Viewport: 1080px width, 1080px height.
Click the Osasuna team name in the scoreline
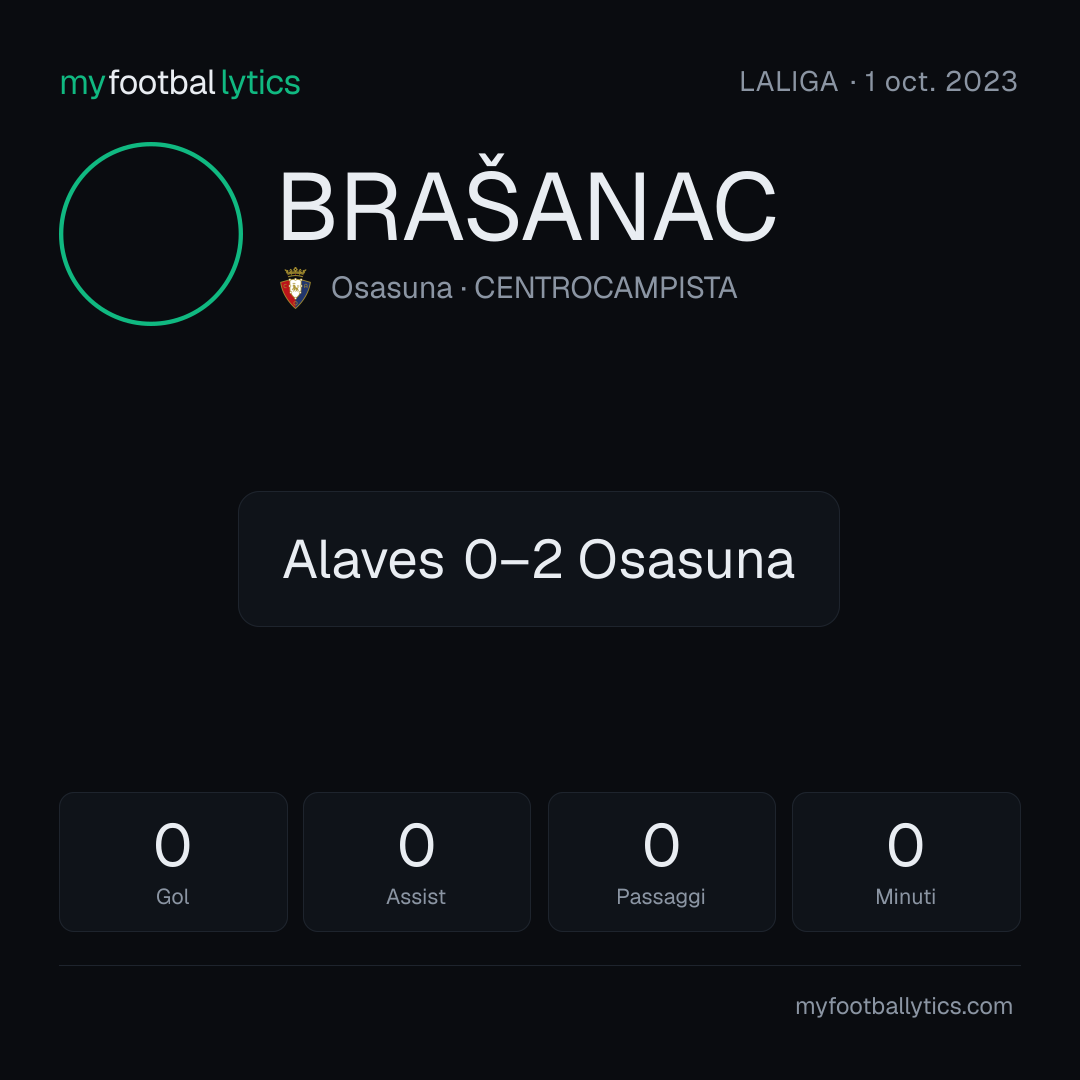pos(686,559)
